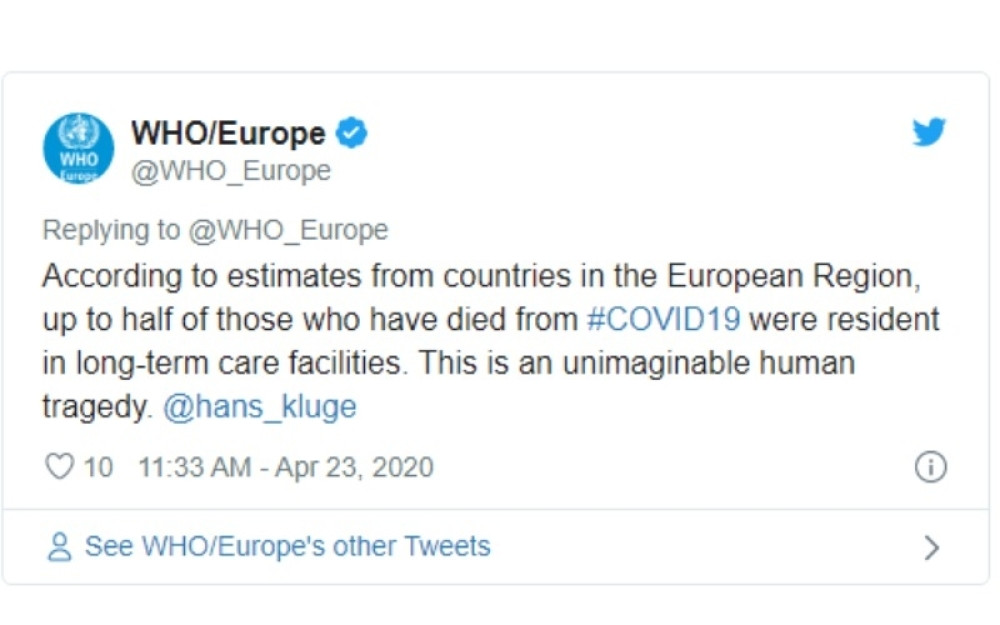Like the tweet with the heart icon
The height and width of the screenshot is (625, 1000).
[60, 466]
